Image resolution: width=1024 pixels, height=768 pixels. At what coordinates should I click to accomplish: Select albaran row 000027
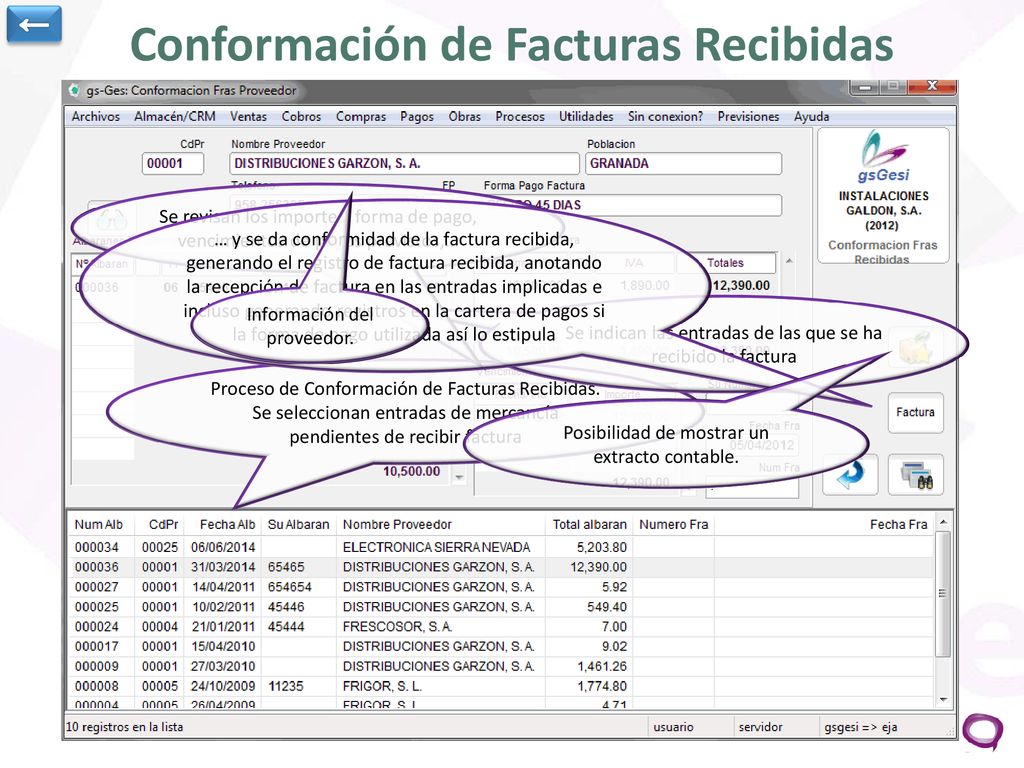pyautogui.click(x=501, y=587)
